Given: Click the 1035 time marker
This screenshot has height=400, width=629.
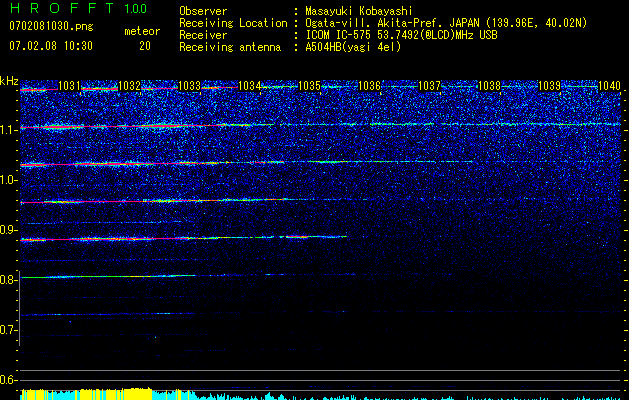Looking at the screenshot, I should coord(310,86).
